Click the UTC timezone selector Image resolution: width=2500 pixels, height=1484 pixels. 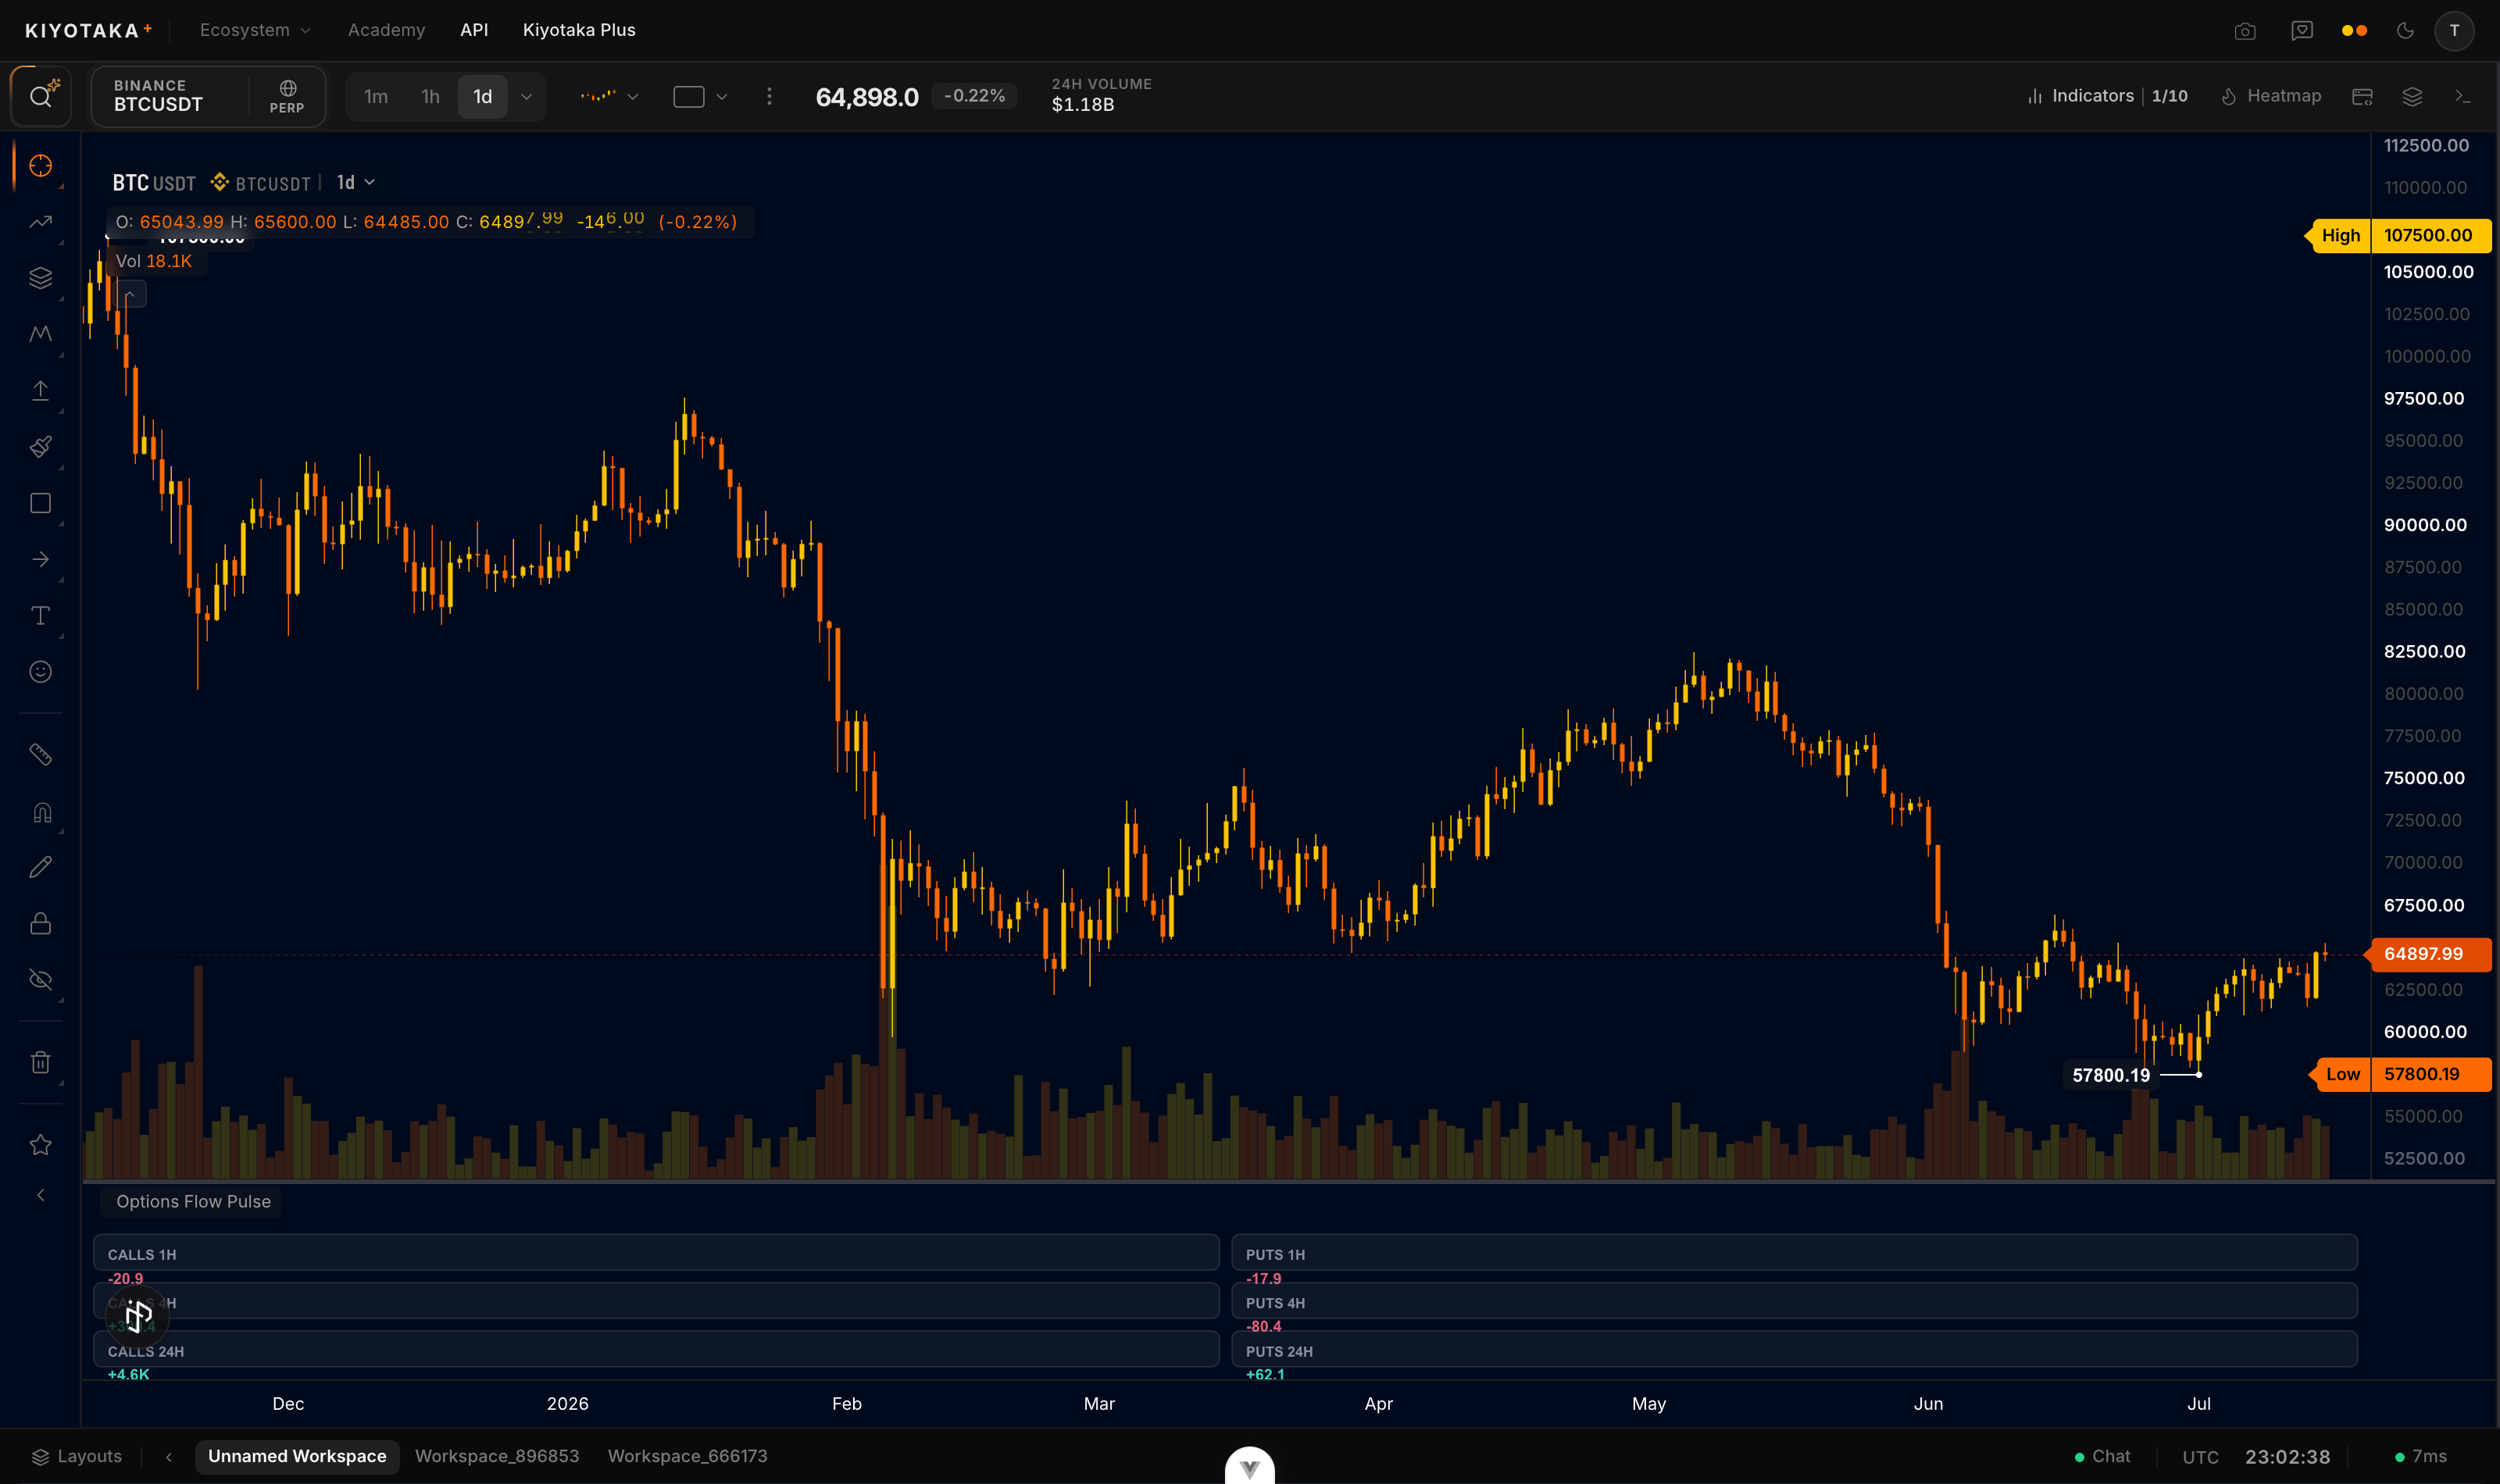(x=2200, y=1457)
